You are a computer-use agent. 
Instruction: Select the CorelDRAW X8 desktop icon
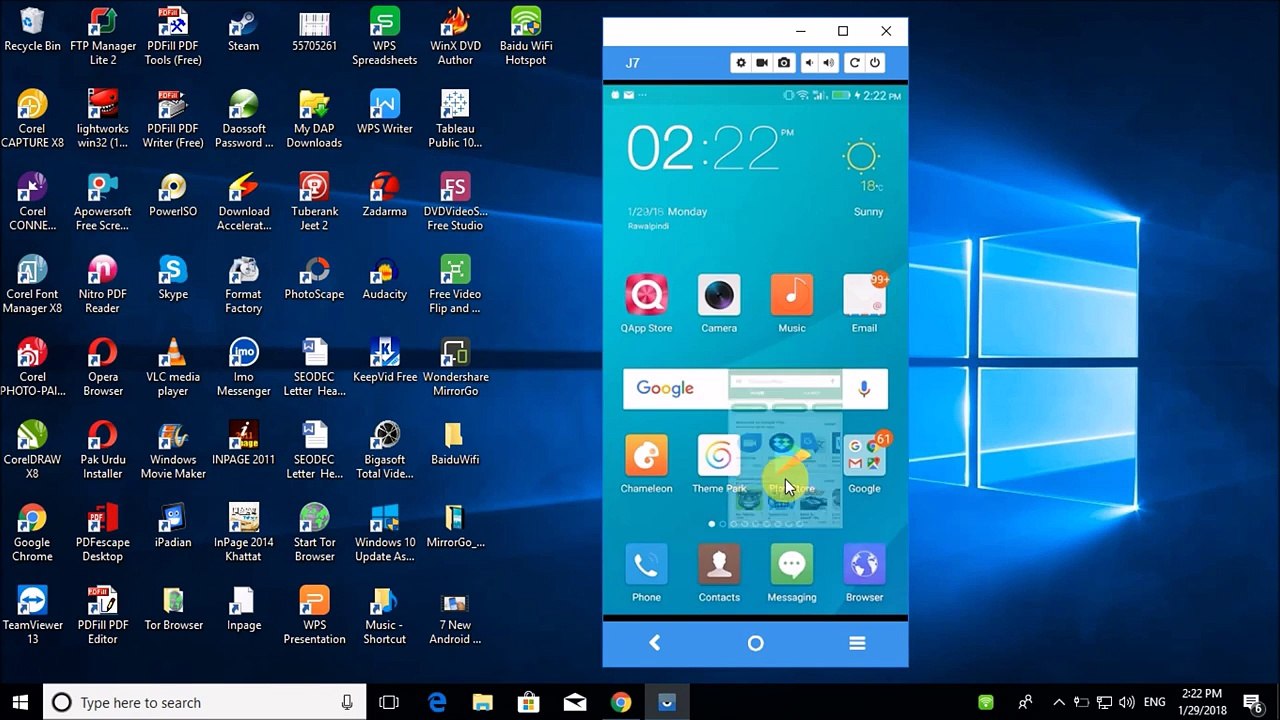coord(32,451)
